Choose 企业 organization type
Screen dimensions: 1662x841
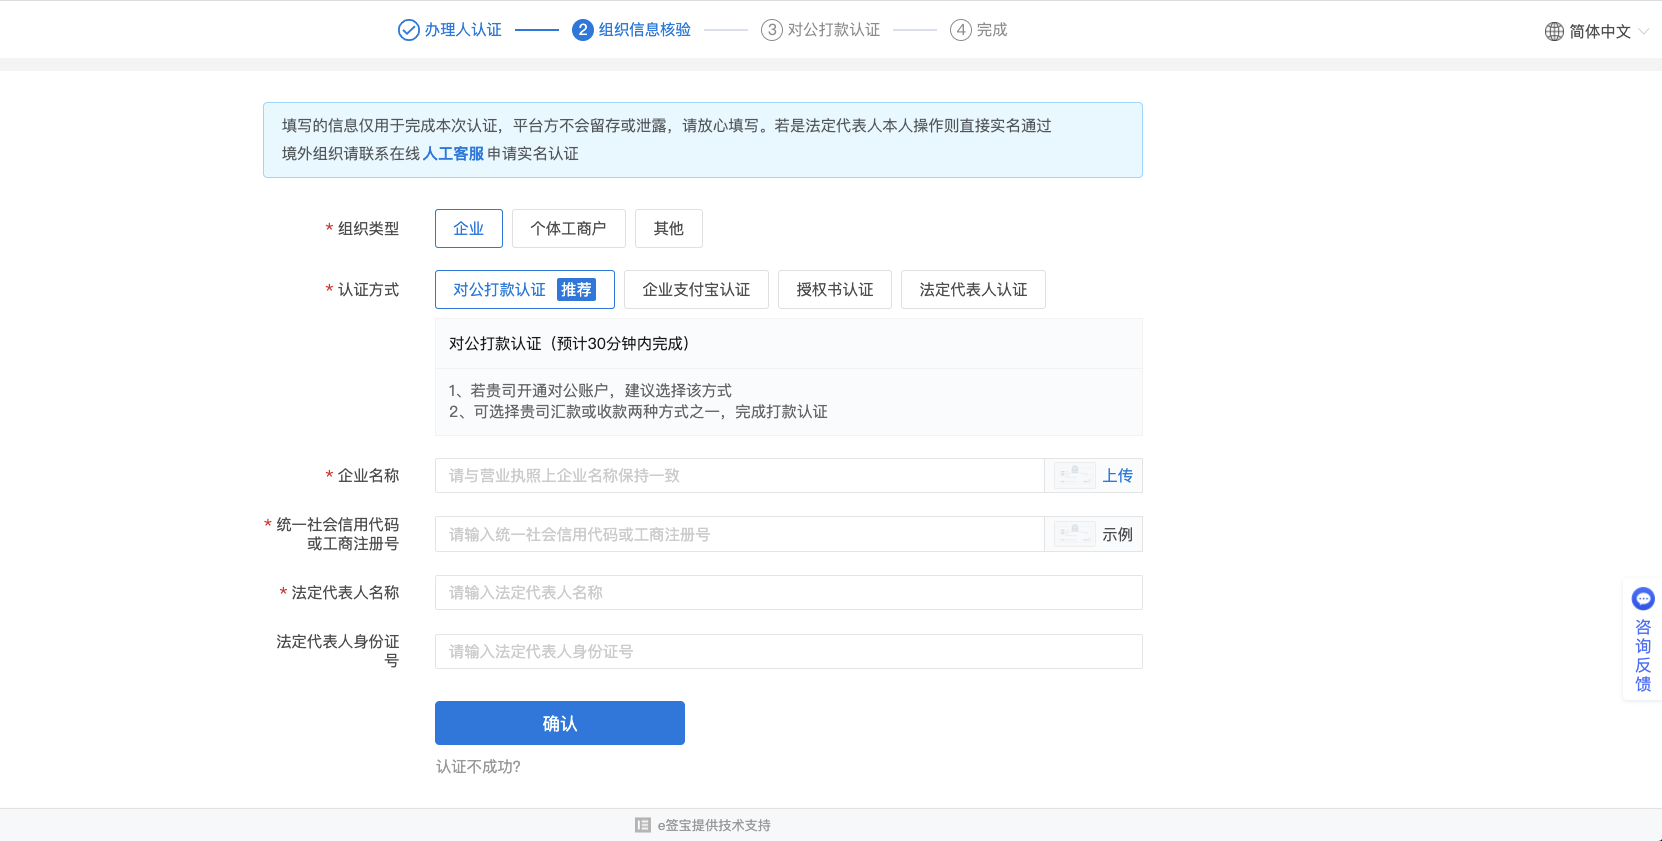[469, 229]
